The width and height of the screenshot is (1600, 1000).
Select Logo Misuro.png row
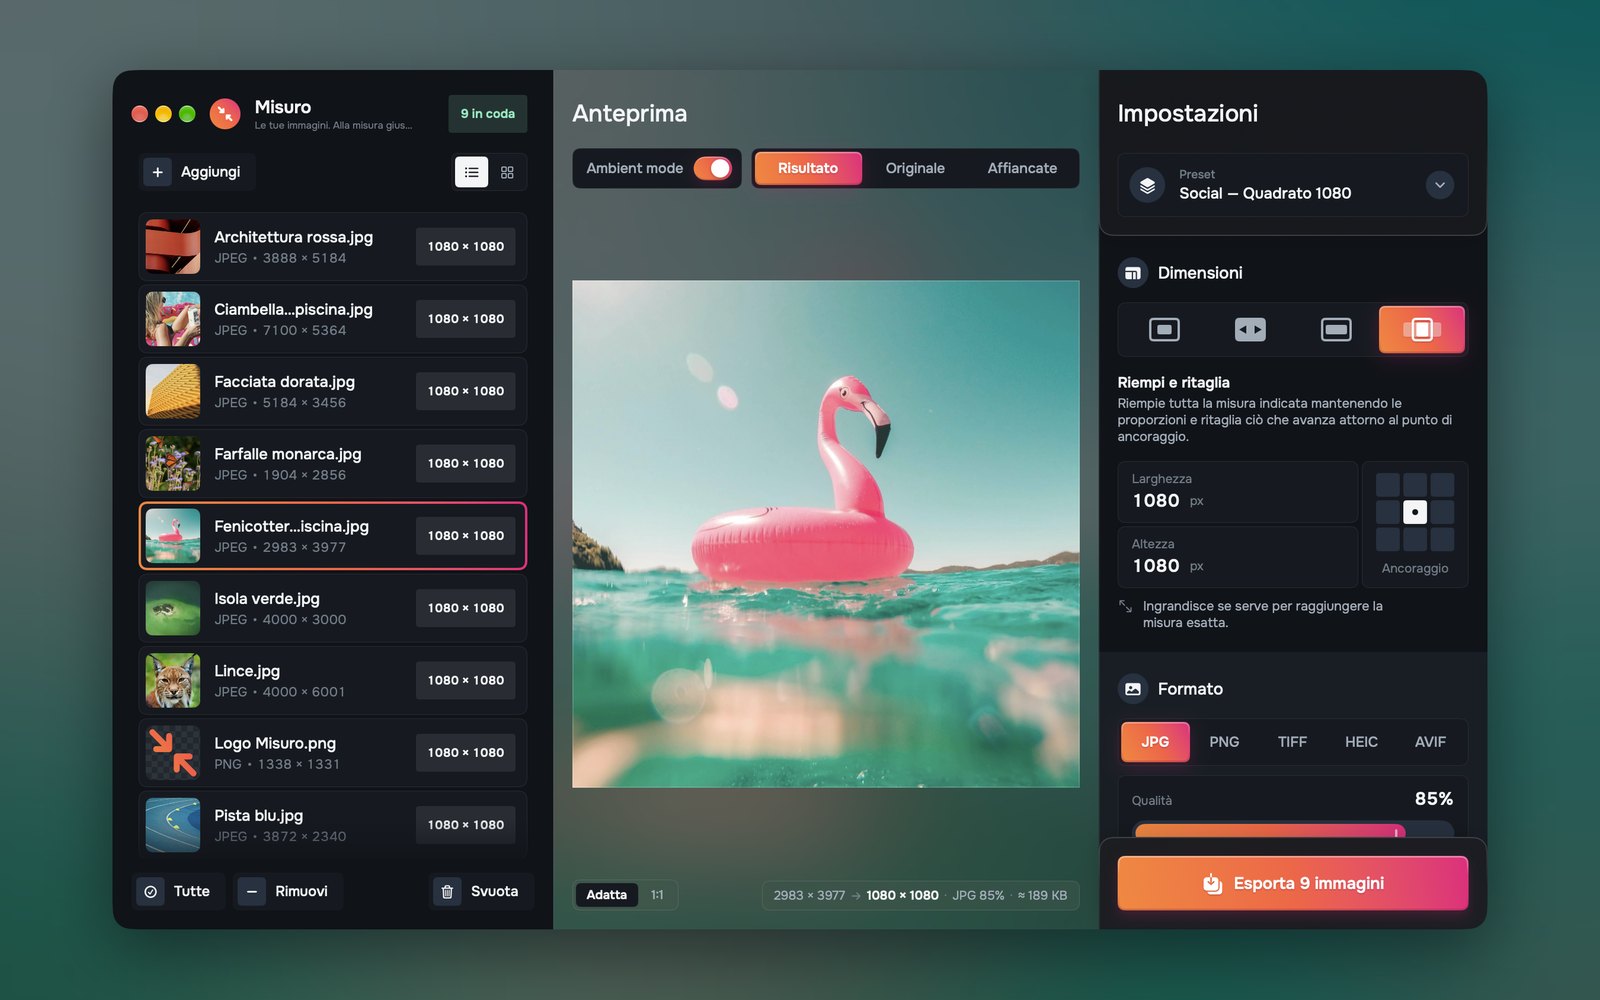(x=333, y=753)
